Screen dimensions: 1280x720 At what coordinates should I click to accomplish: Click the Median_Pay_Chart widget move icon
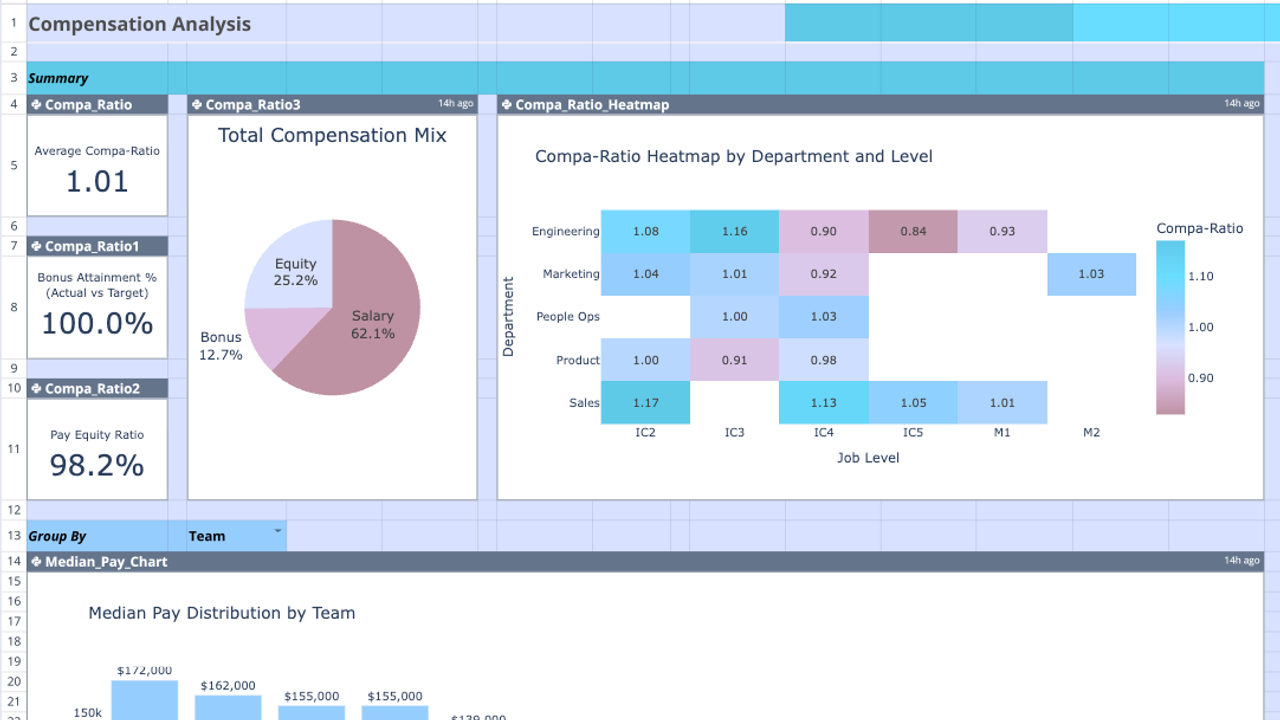(36, 562)
